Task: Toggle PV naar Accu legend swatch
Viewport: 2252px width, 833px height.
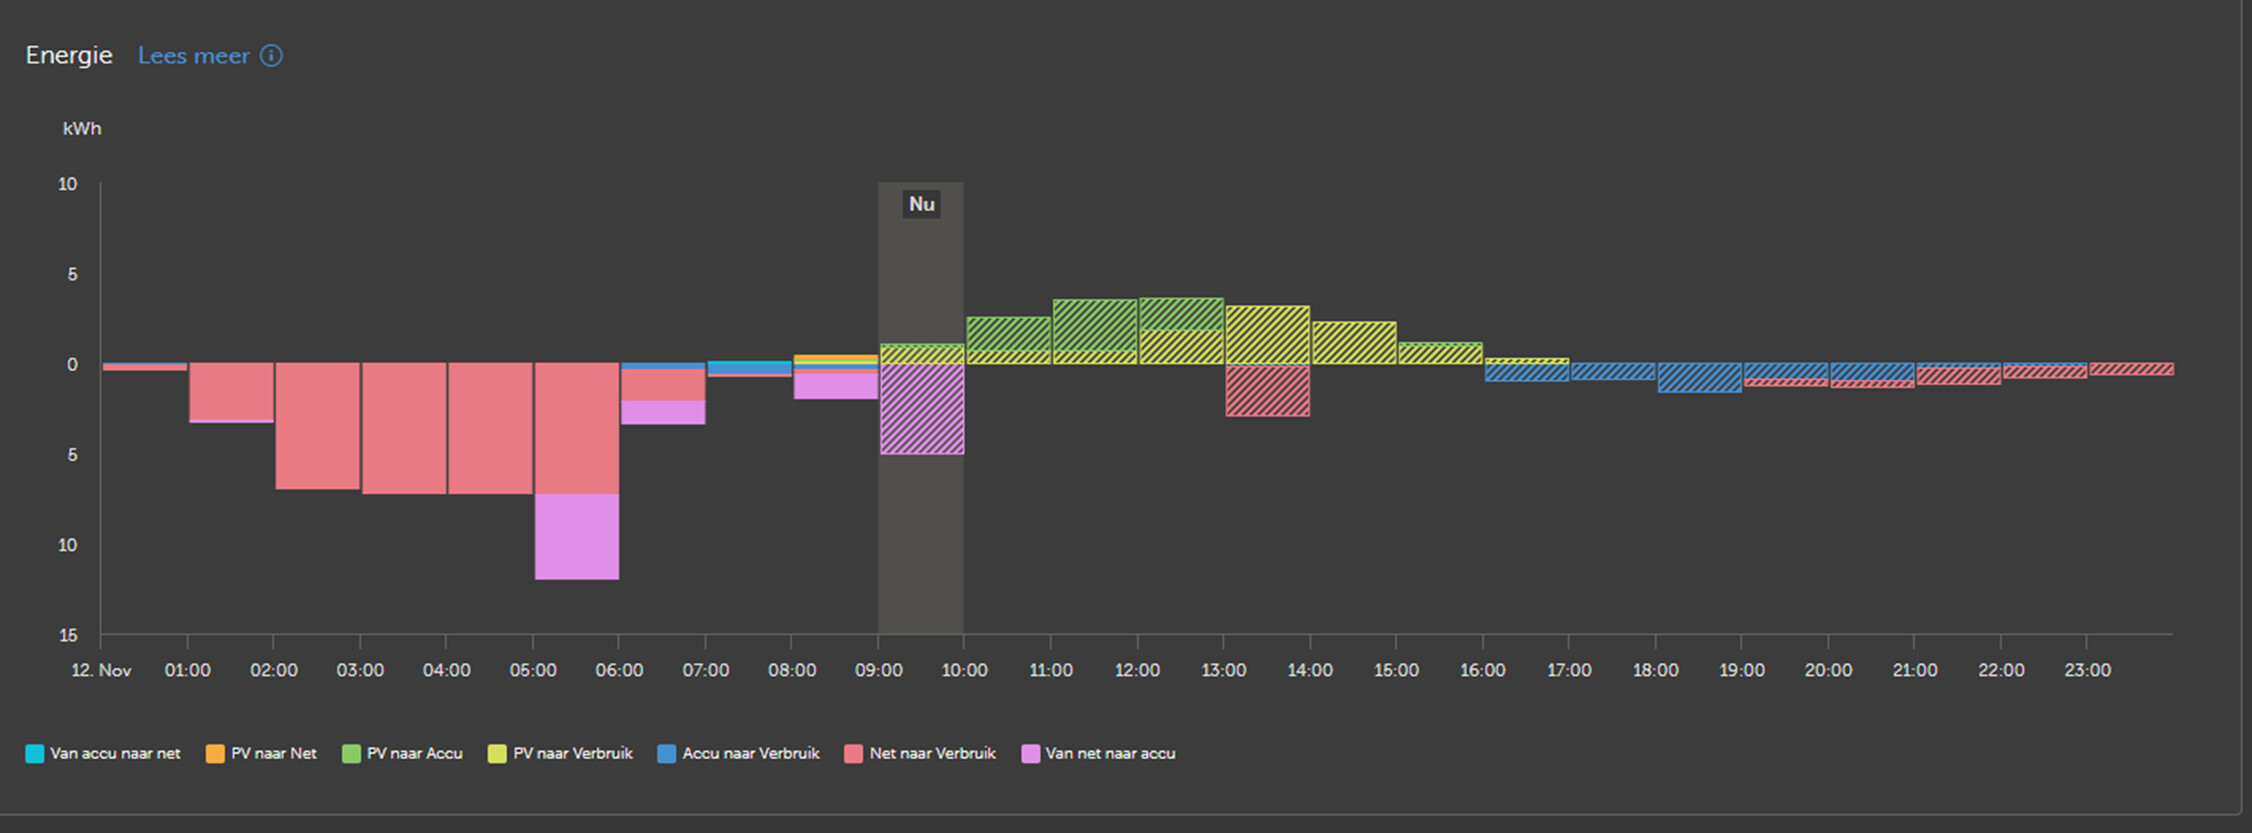Action: pyautogui.click(x=351, y=754)
